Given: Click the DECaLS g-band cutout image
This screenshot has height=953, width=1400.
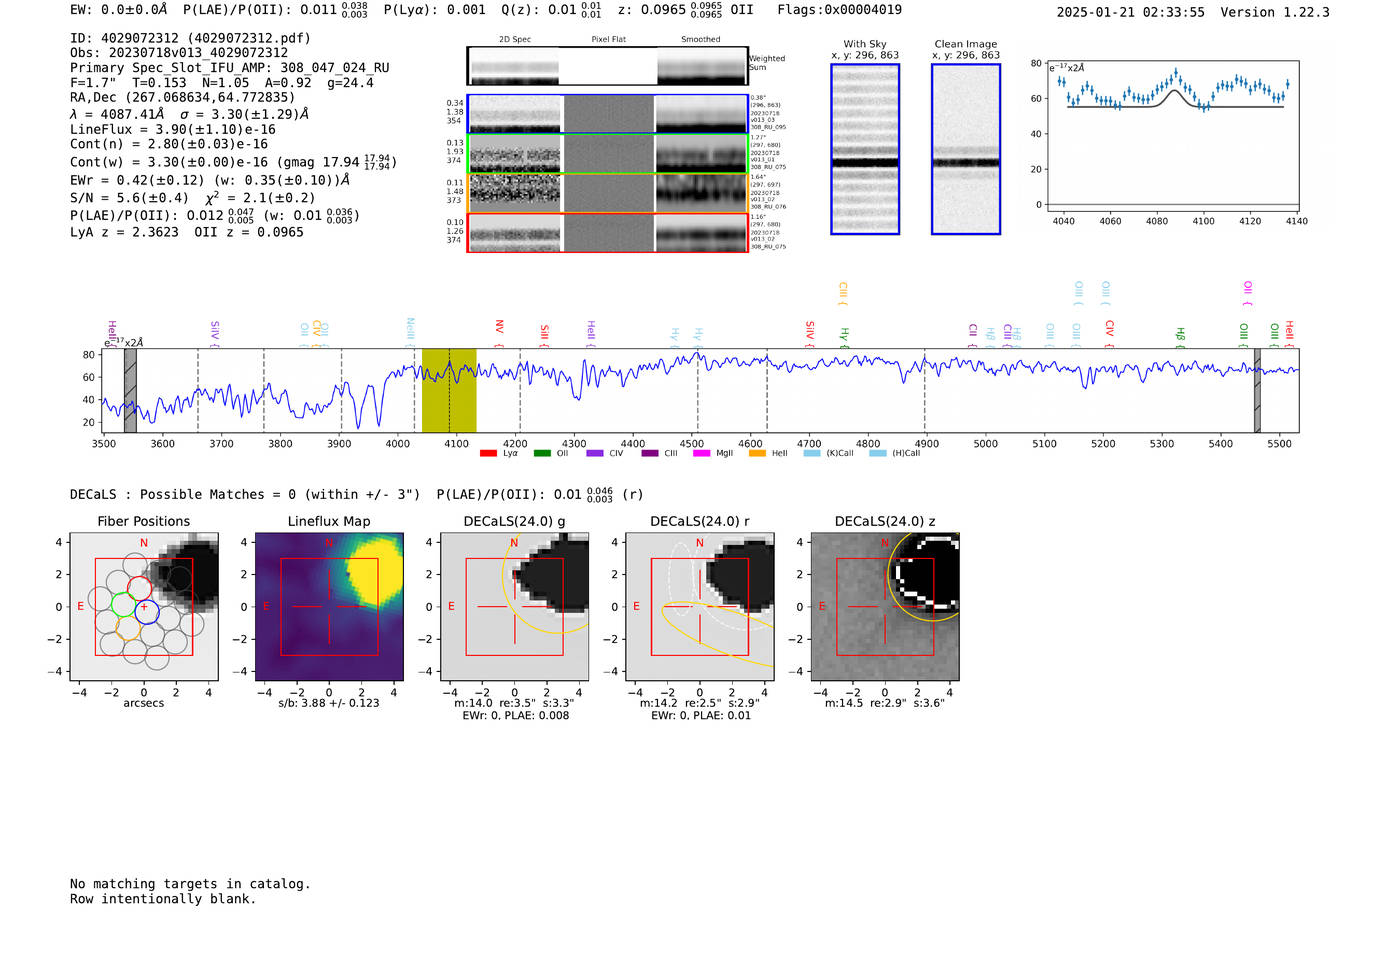Looking at the screenshot, I should pos(514,606).
